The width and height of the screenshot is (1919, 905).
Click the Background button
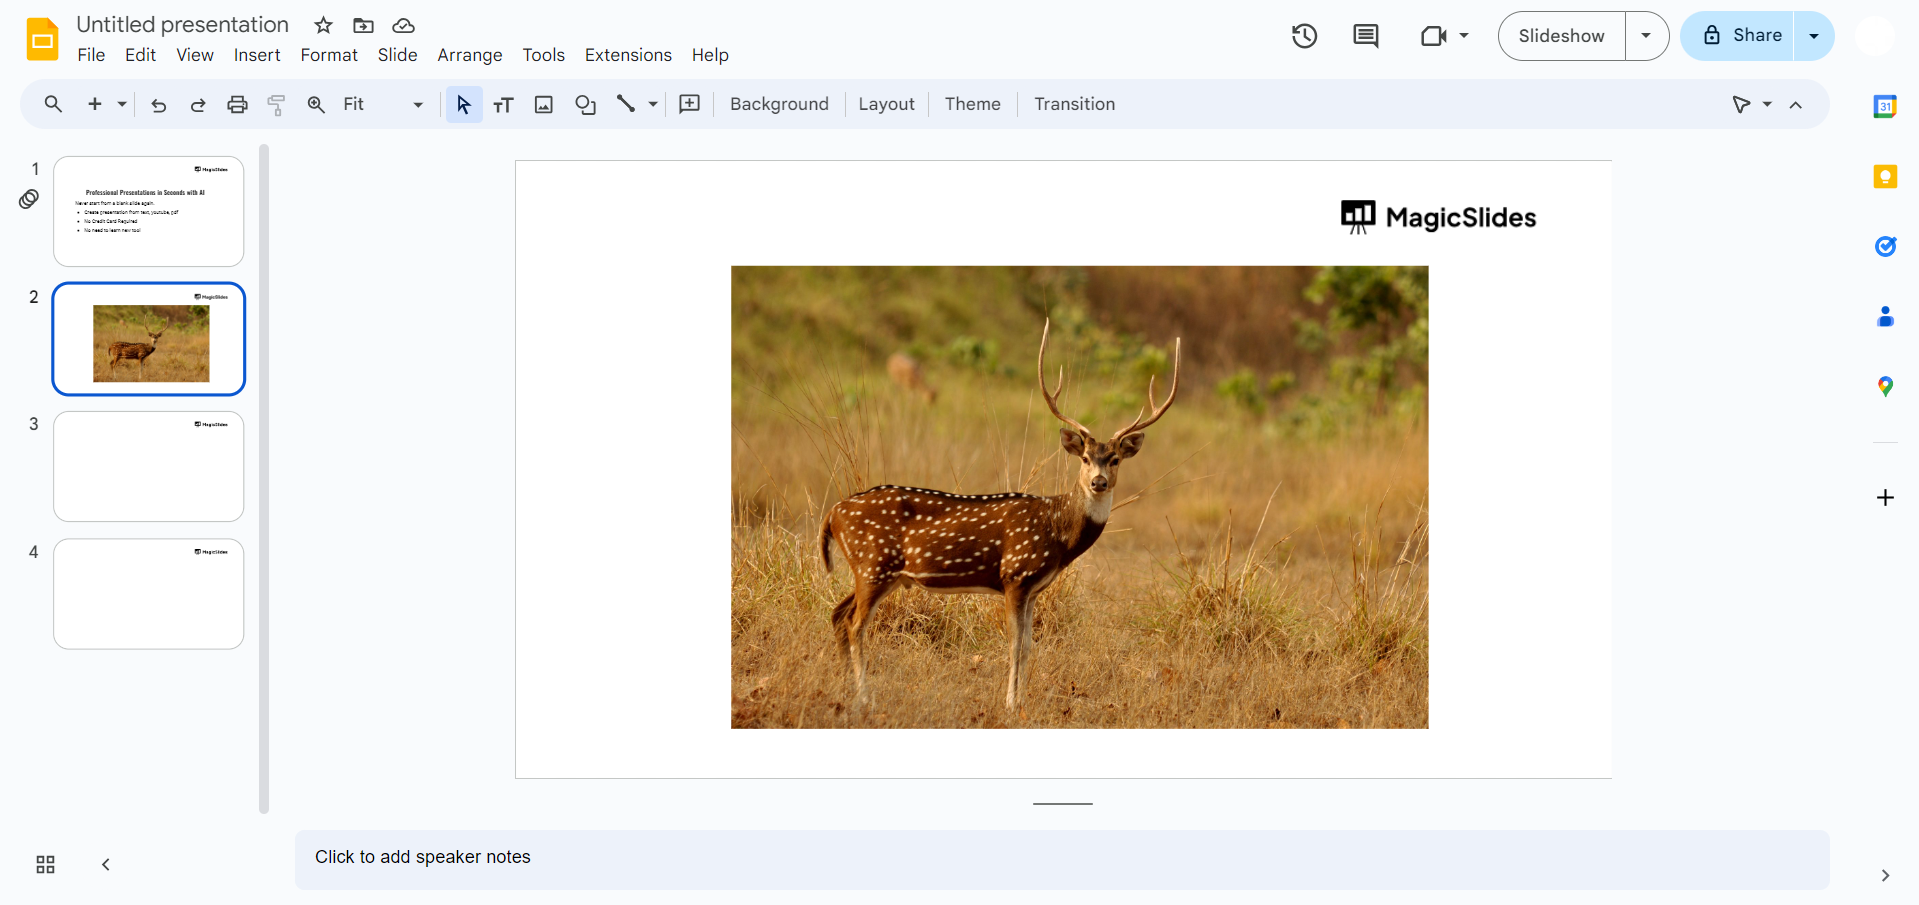point(778,104)
